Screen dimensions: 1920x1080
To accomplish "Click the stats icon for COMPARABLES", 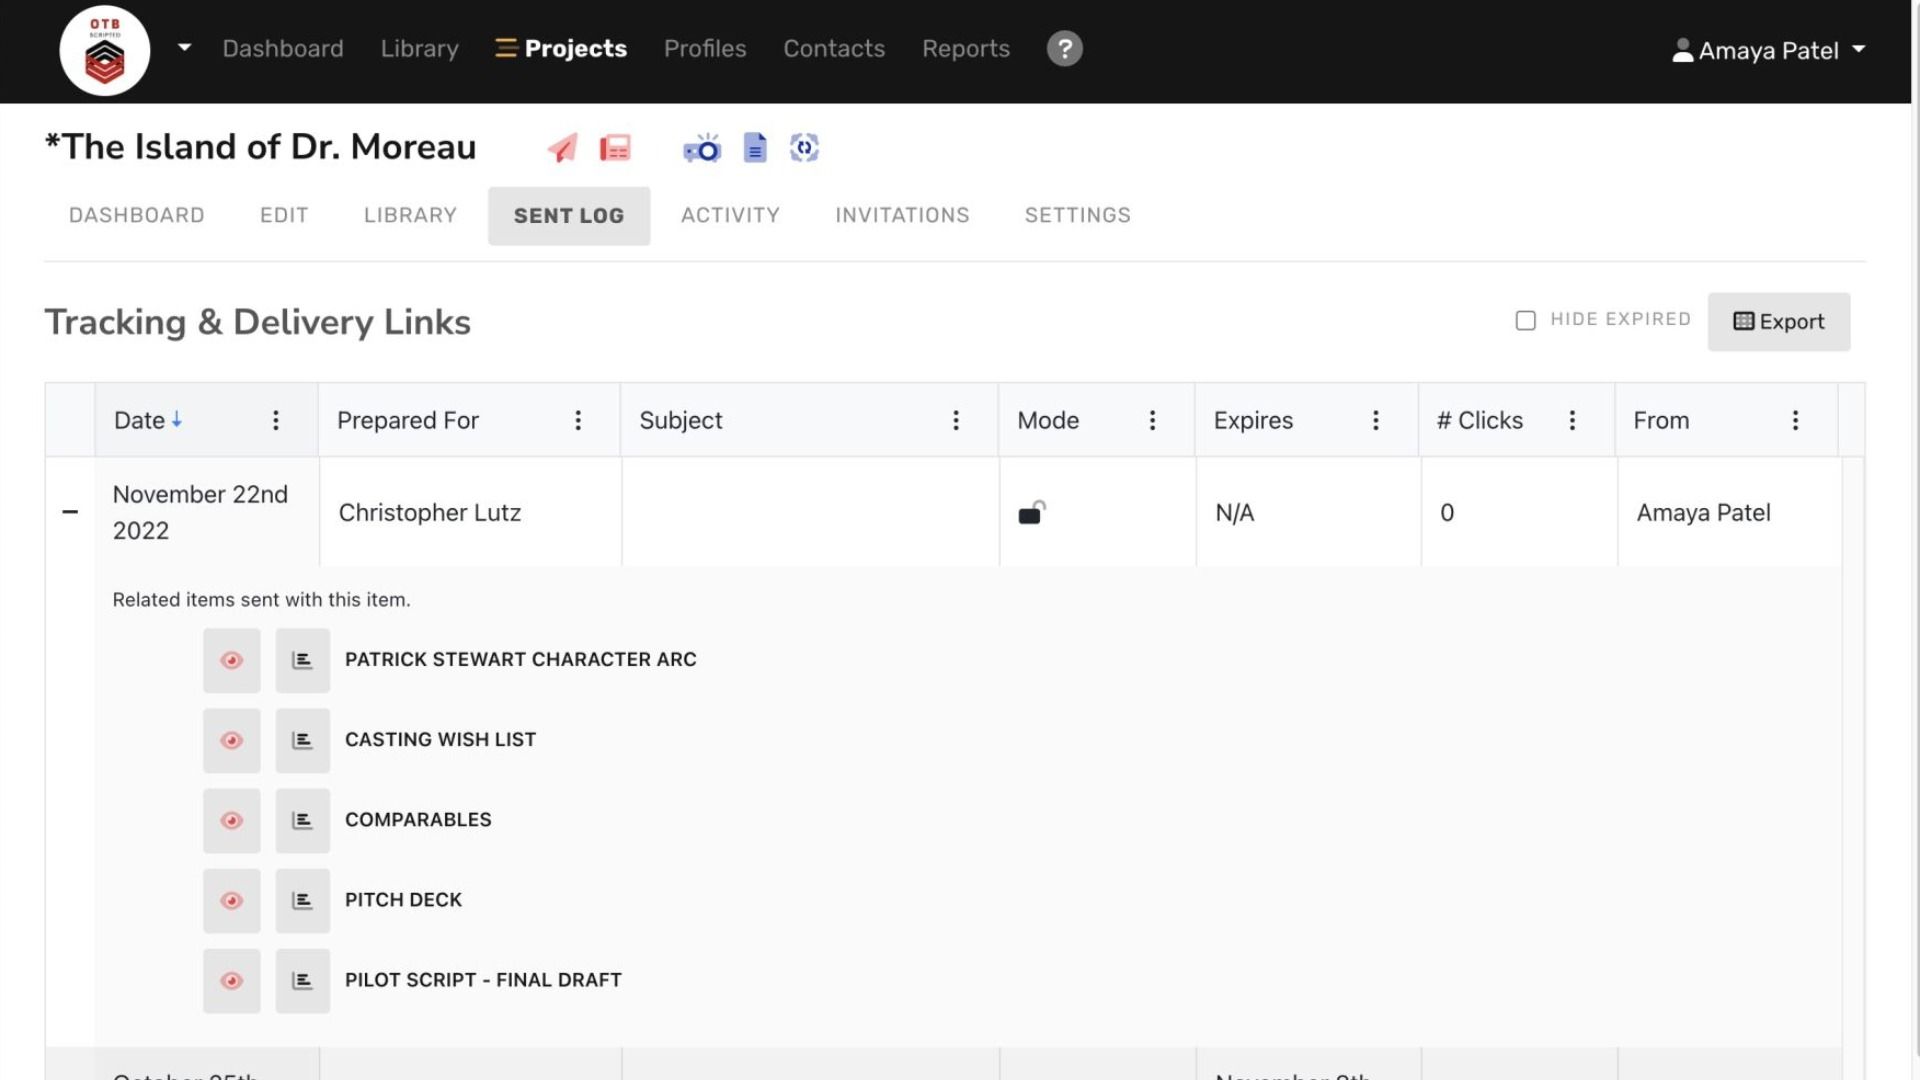I will pos(302,820).
